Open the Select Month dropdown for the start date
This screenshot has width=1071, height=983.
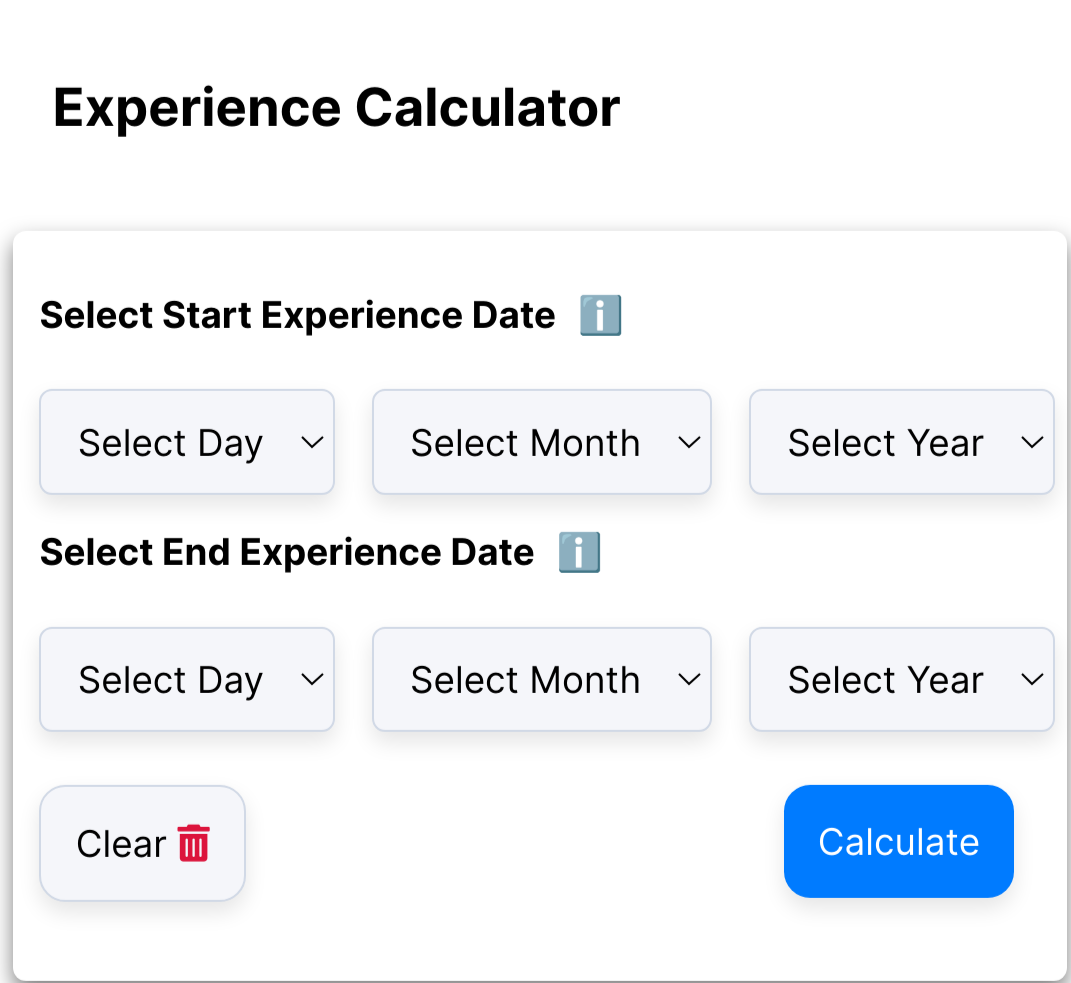point(541,442)
